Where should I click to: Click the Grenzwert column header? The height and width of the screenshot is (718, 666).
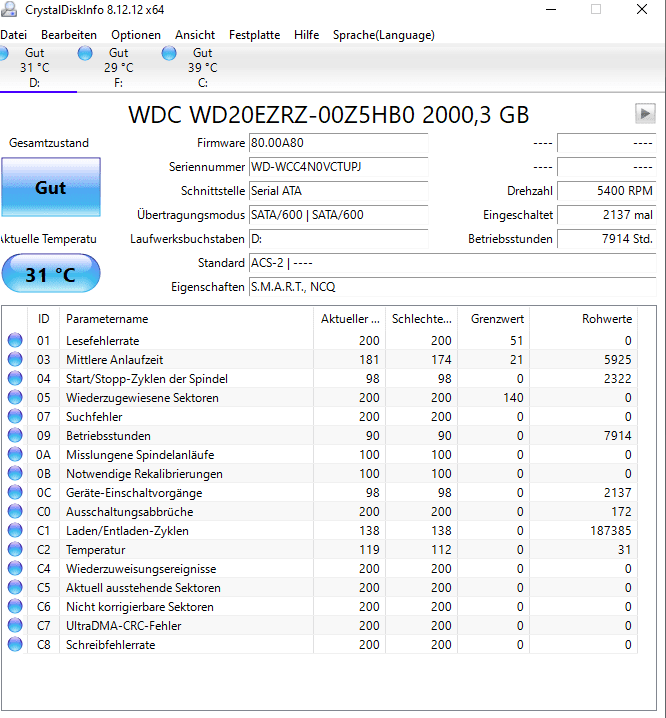tap(494, 319)
